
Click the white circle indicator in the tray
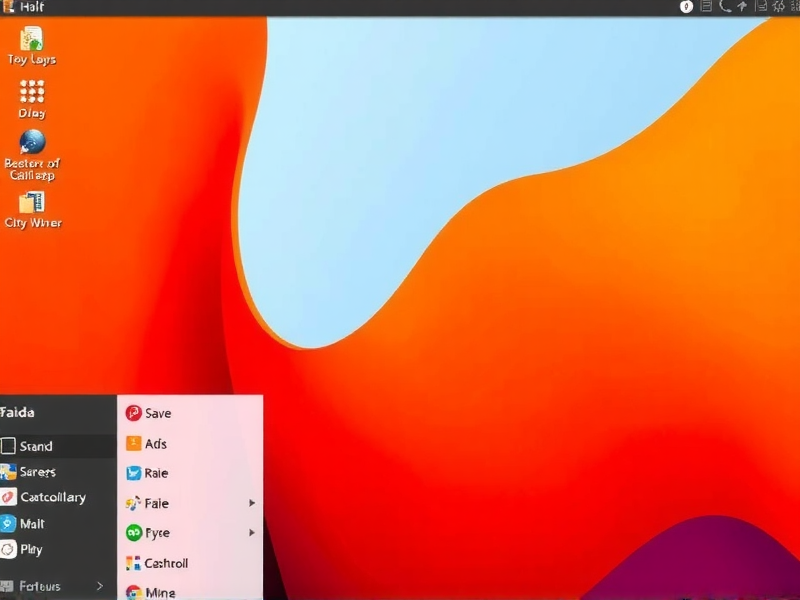(686, 7)
